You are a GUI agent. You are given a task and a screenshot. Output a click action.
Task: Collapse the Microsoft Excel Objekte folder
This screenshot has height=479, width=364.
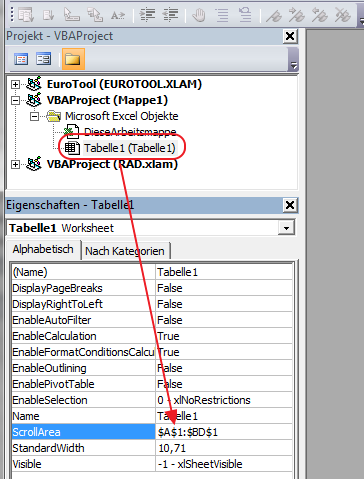point(34,116)
